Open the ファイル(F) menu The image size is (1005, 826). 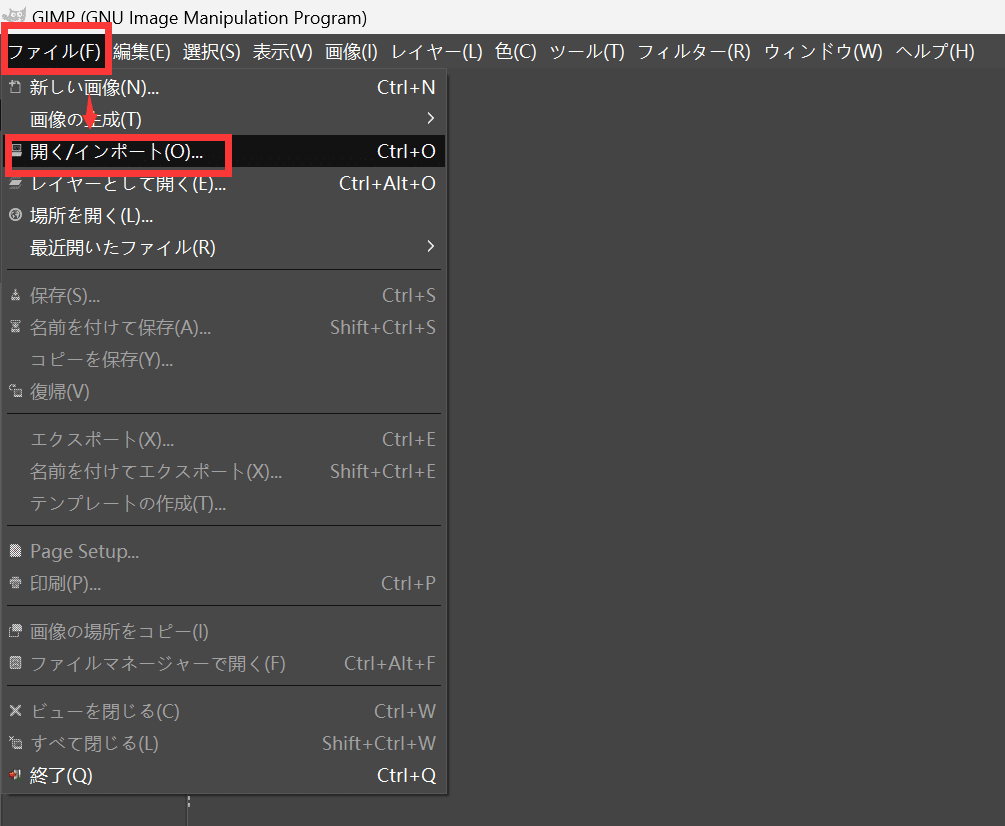(54, 51)
